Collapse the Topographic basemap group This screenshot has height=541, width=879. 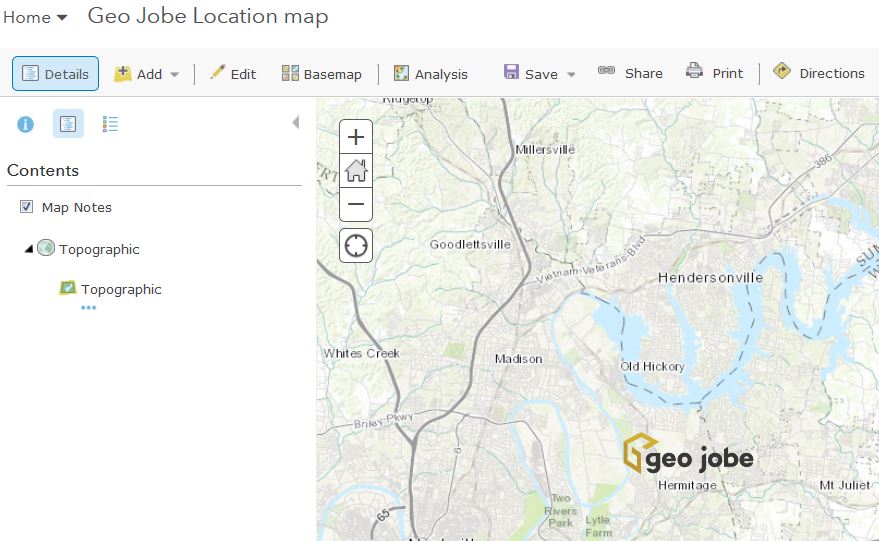tap(28, 249)
